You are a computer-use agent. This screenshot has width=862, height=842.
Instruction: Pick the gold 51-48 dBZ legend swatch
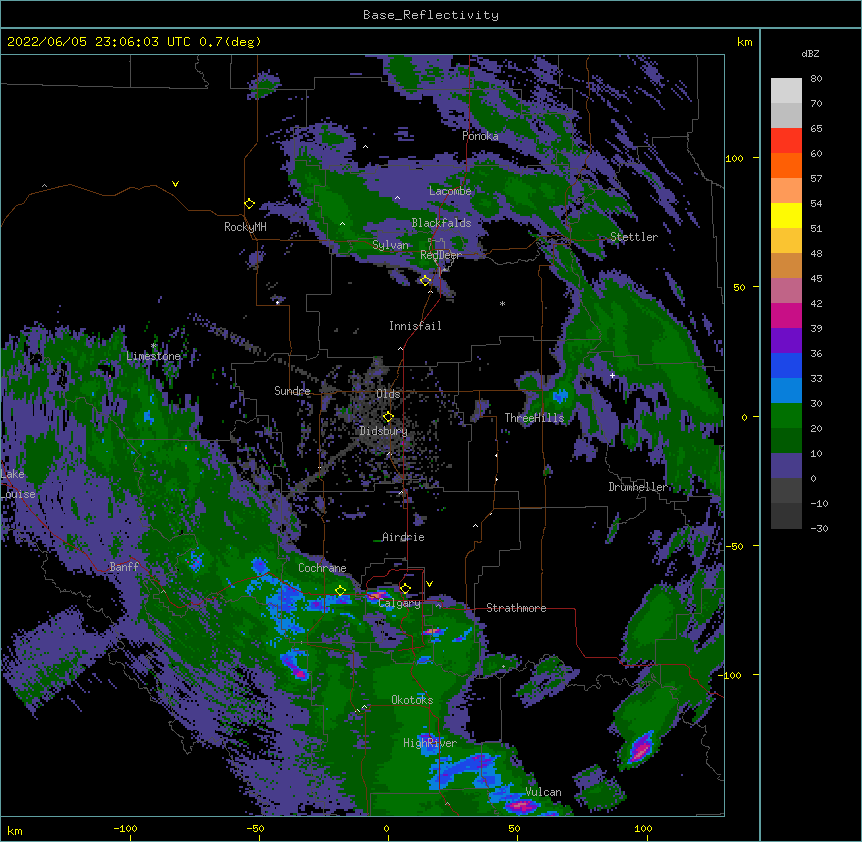tap(786, 241)
